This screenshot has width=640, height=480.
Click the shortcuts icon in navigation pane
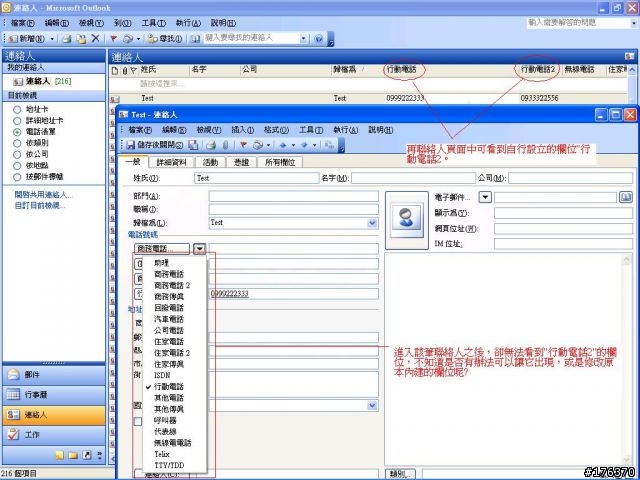click(87, 455)
